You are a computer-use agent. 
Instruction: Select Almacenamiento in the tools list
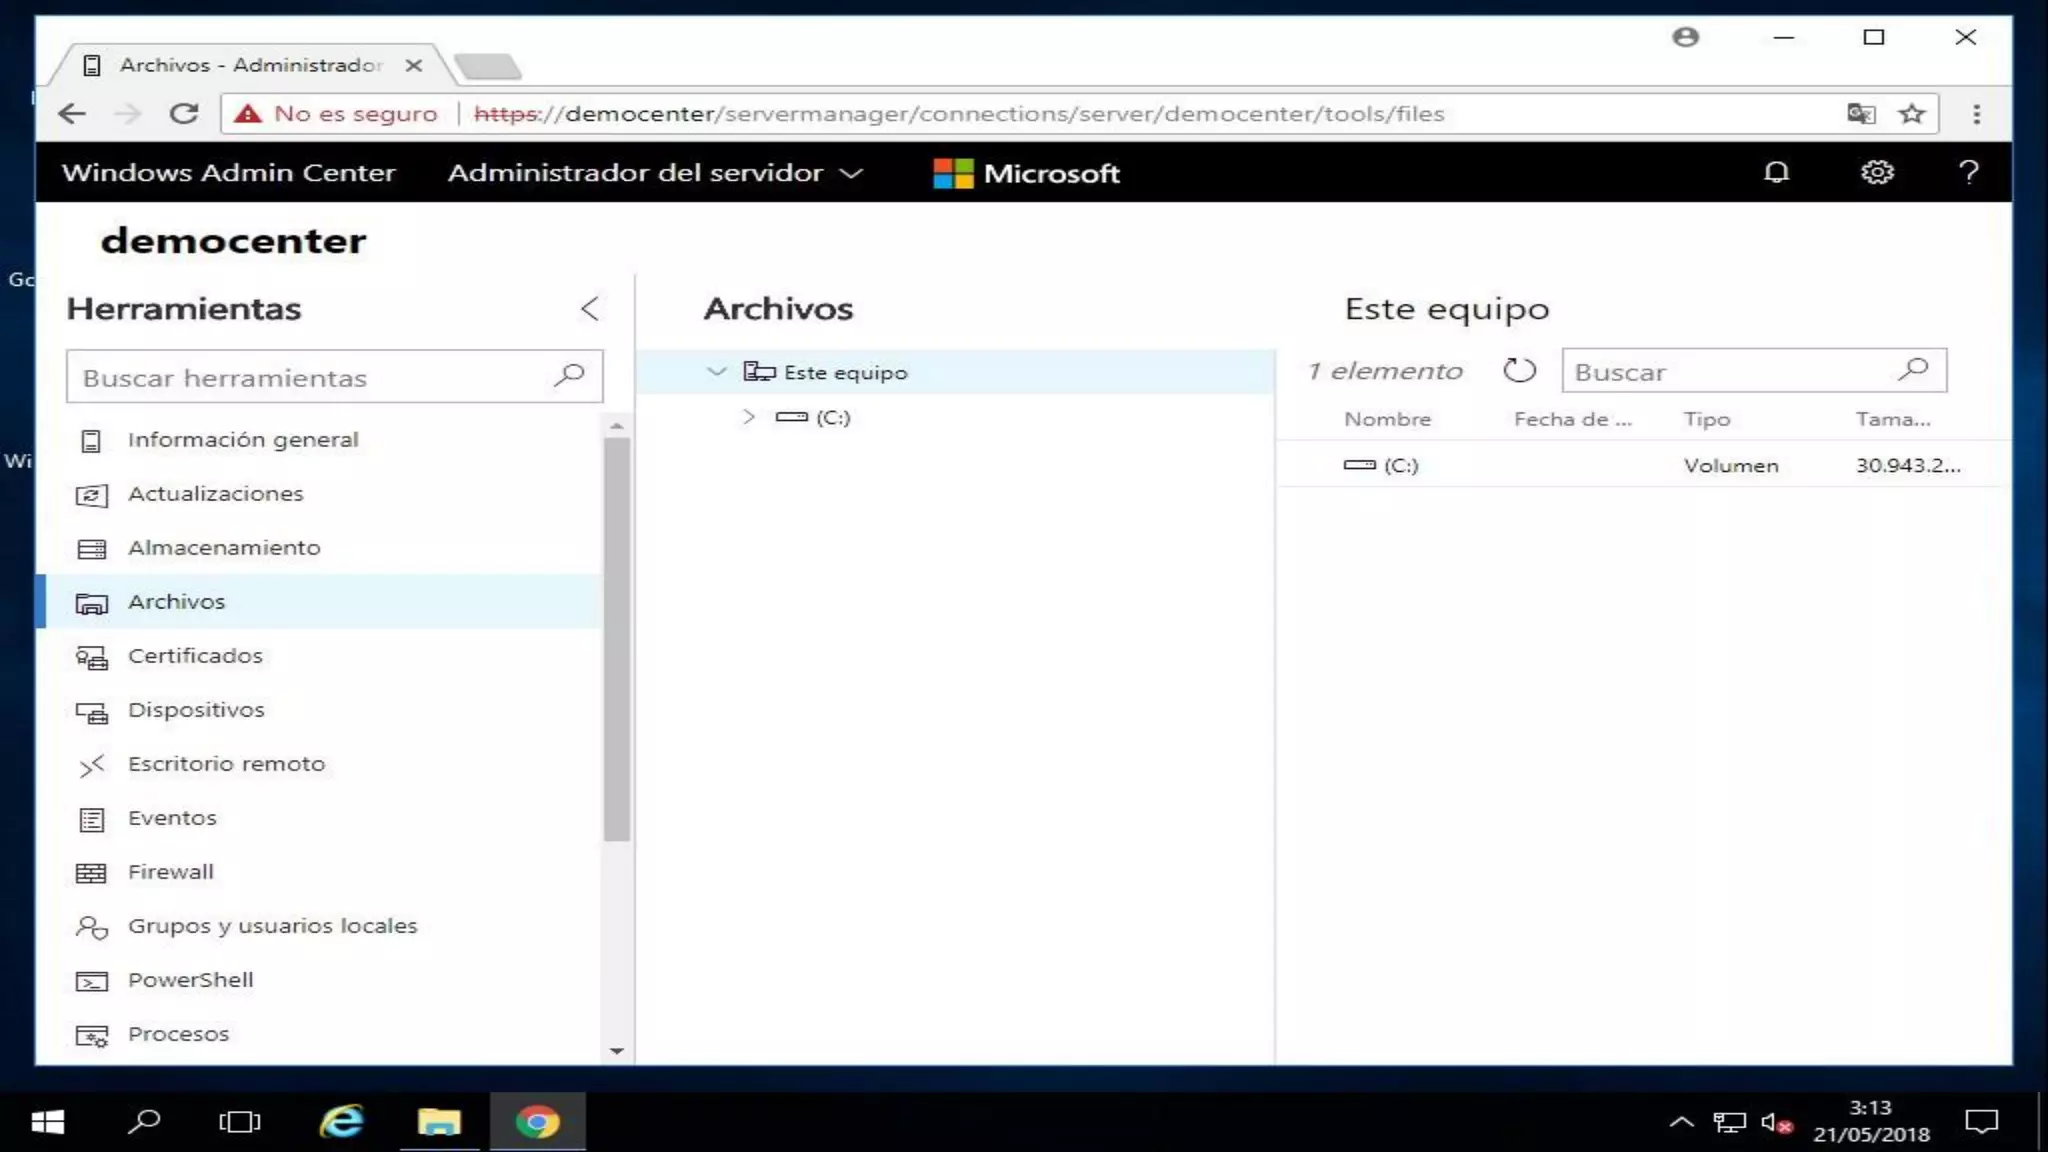[x=224, y=548]
